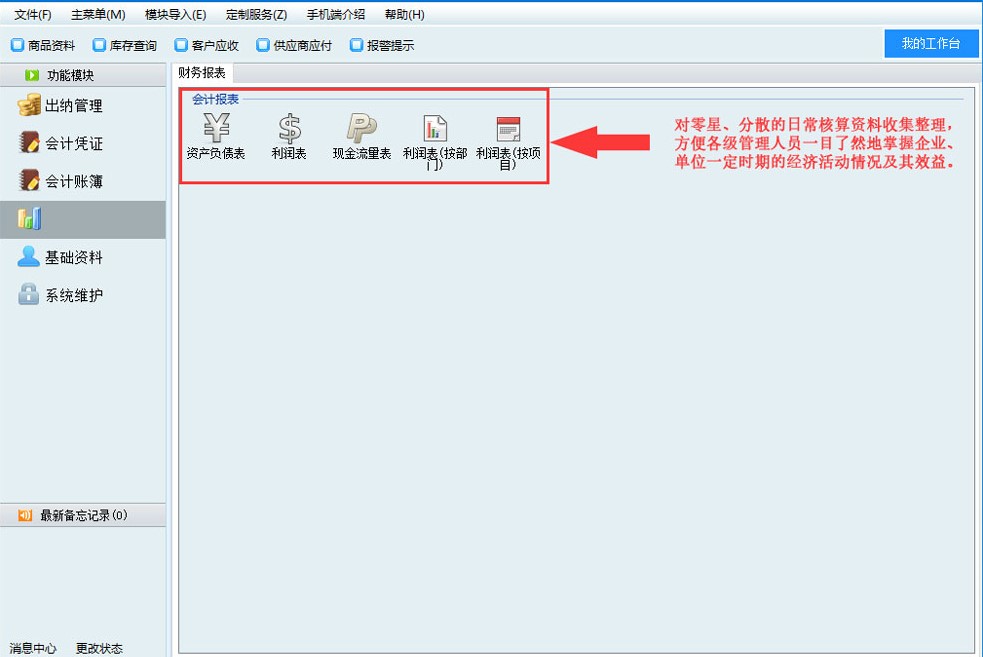Click the speaker icon beside 最新备忘记录
Viewport: 983px width, 657px height.
pos(24,515)
